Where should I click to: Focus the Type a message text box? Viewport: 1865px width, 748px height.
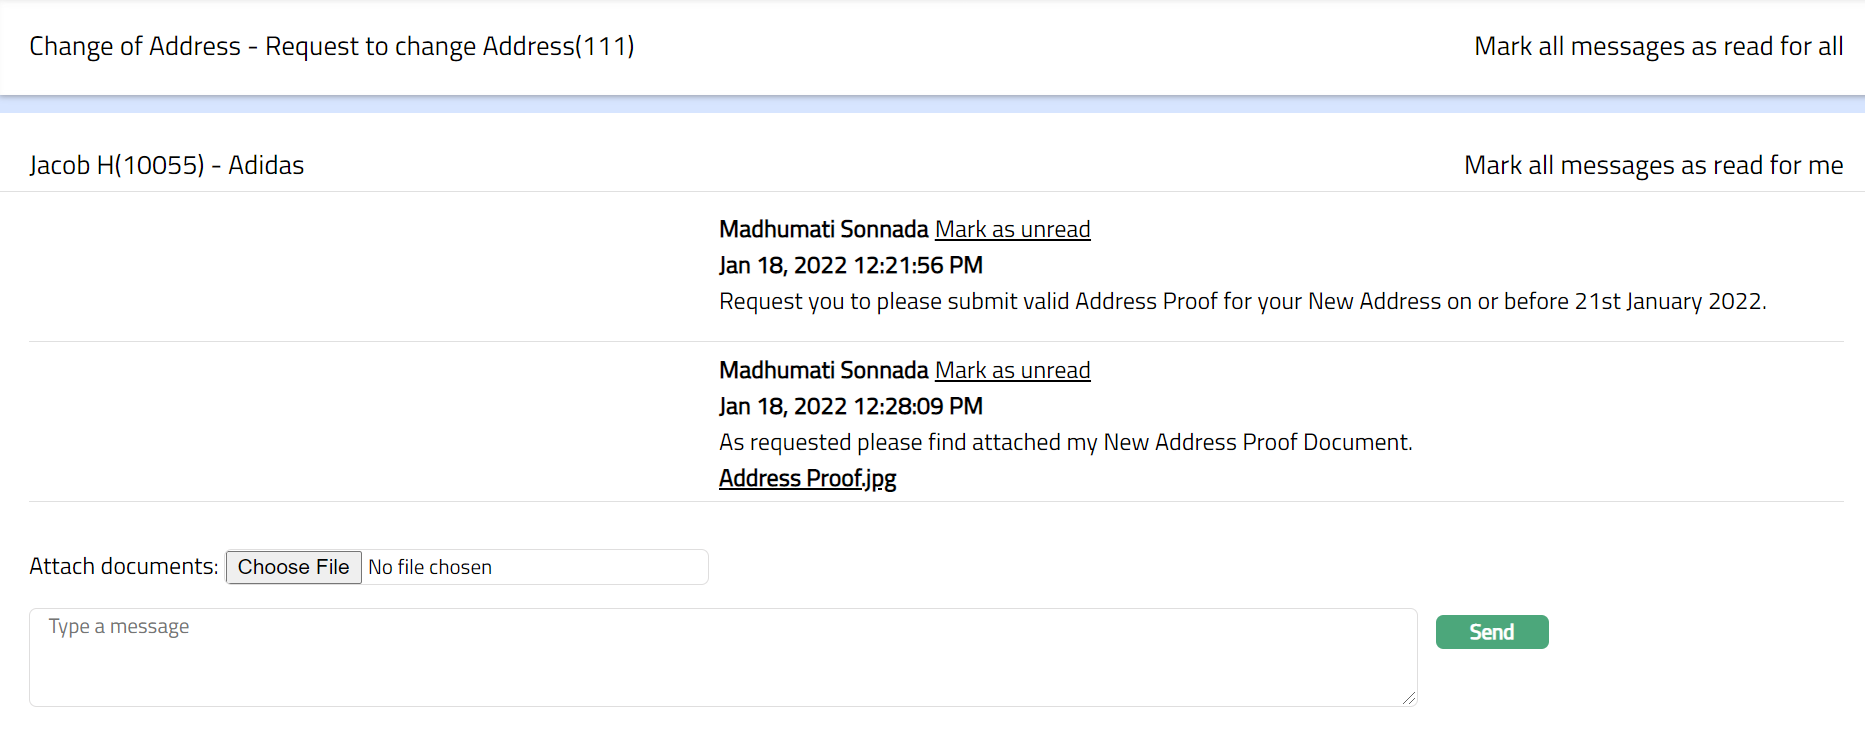pyautogui.click(x=722, y=657)
